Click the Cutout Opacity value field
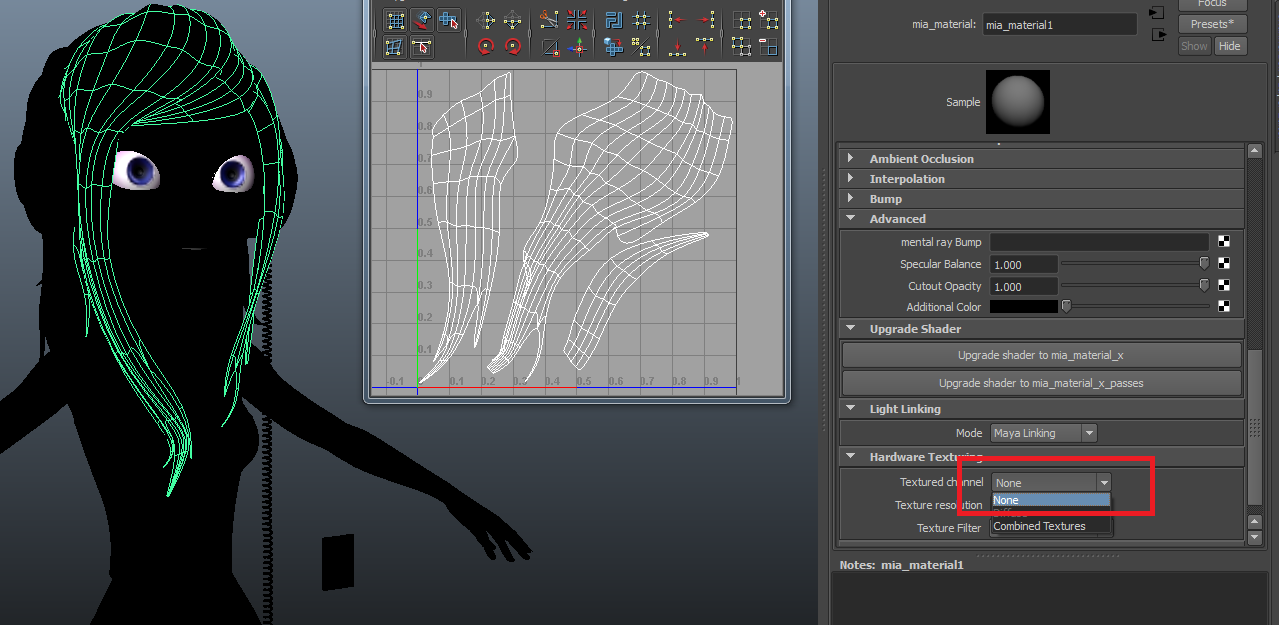1279x625 pixels. [1024, 287]
